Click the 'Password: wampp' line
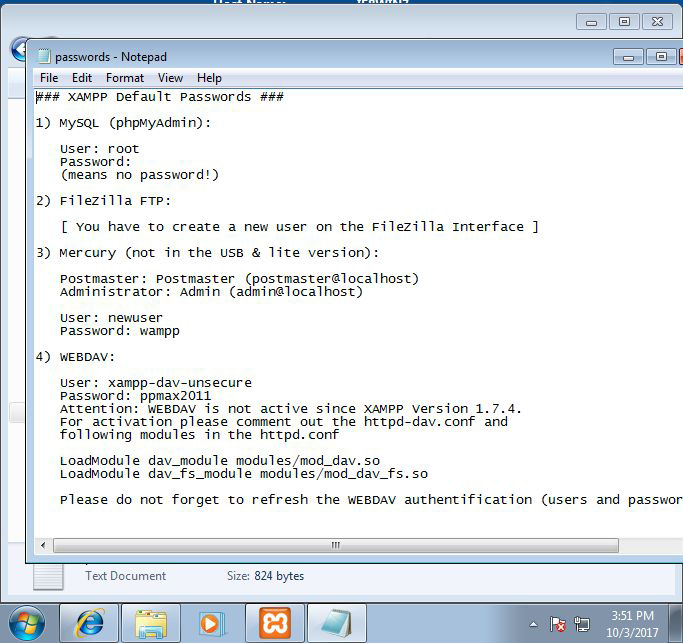The height and width of the screenshot is (643, 683). [x=120, y=331]
